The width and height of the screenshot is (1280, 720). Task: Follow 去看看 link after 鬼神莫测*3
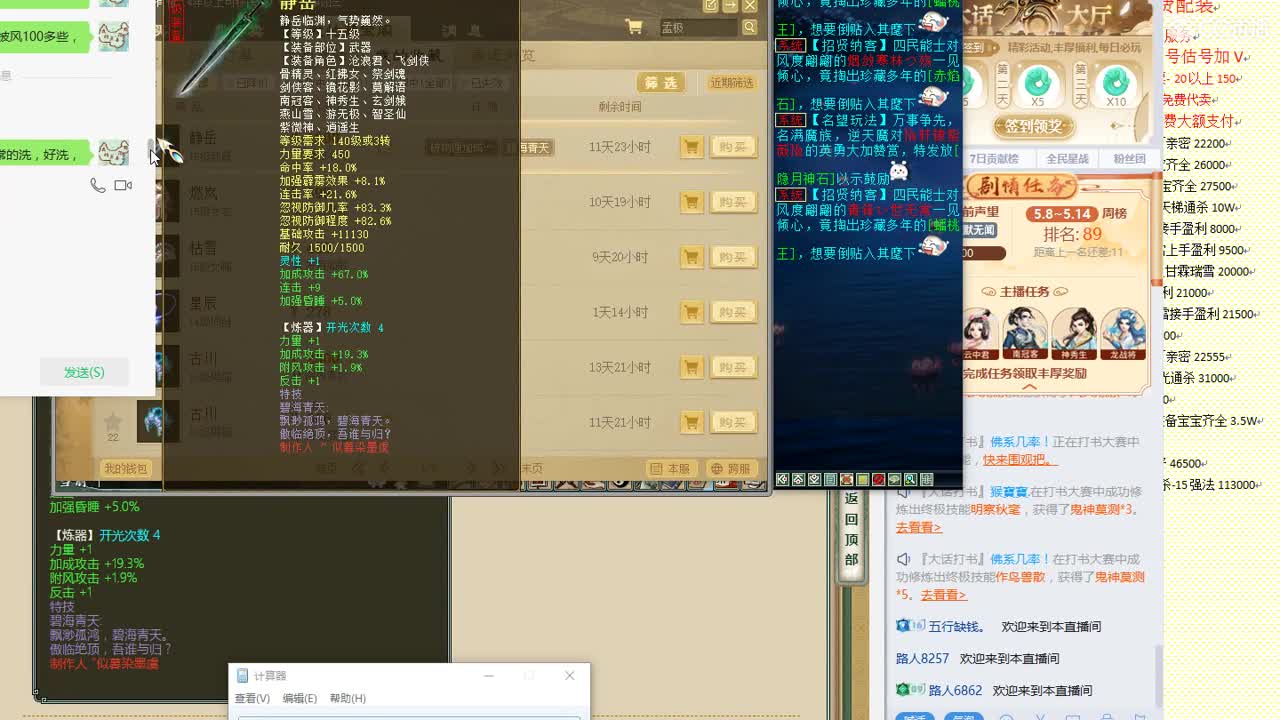pos(918,527)
